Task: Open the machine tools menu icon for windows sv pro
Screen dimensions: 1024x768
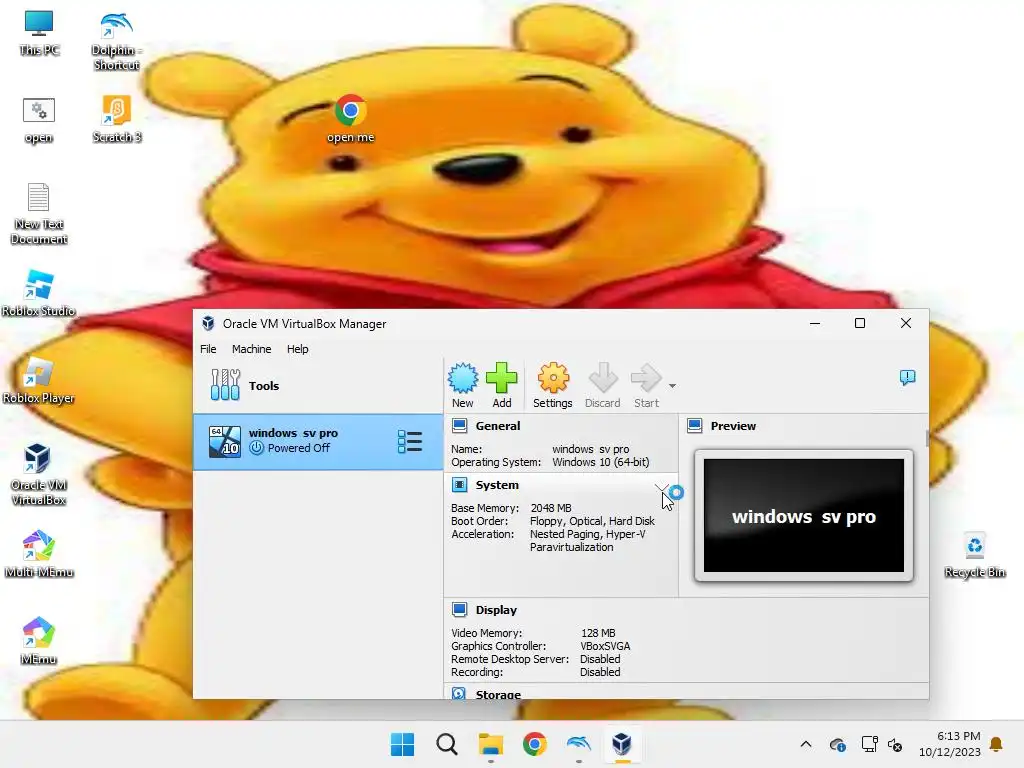Action: click(x=409, y=441)
